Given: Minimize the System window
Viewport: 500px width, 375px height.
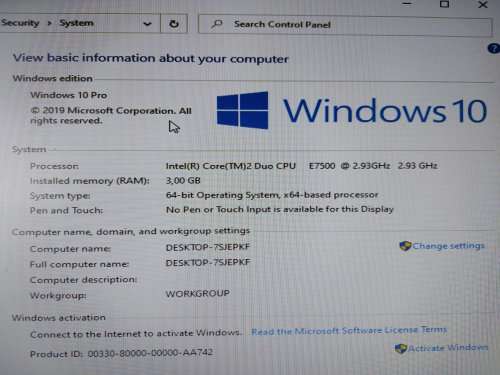Looking at the screenshot, I should (x=407, y=4).
